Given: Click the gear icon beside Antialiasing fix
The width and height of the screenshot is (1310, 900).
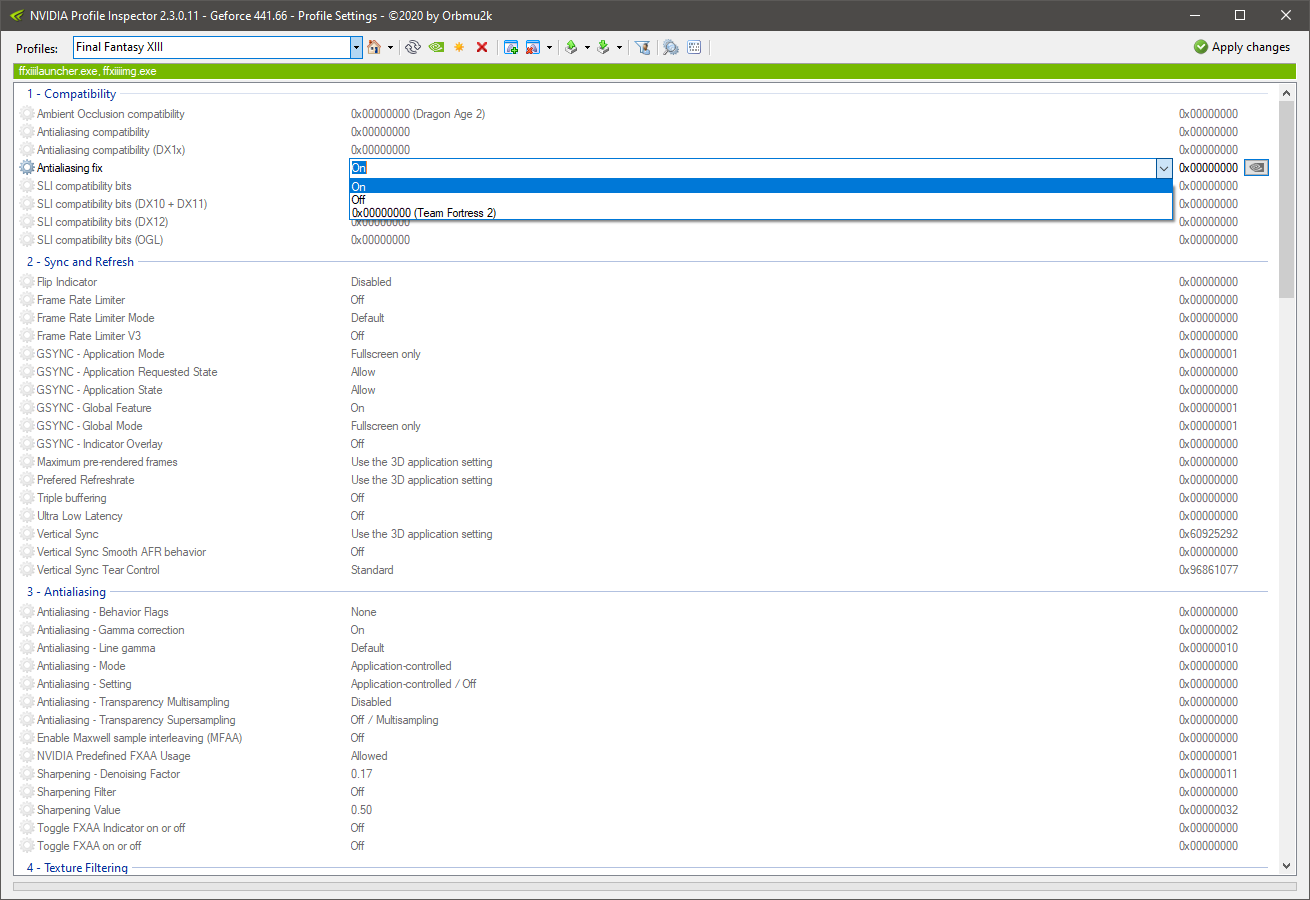Looking at the screenshot, I should (27, 168).
